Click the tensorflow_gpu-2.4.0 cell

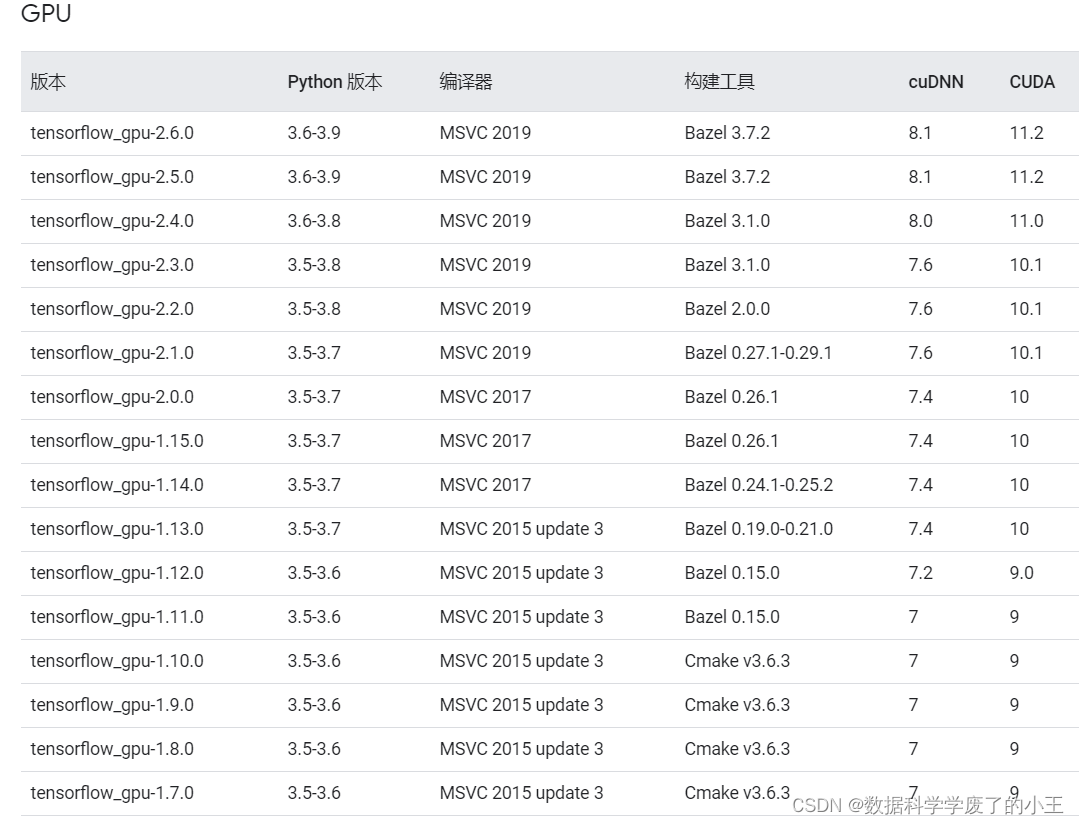point(112,221)
